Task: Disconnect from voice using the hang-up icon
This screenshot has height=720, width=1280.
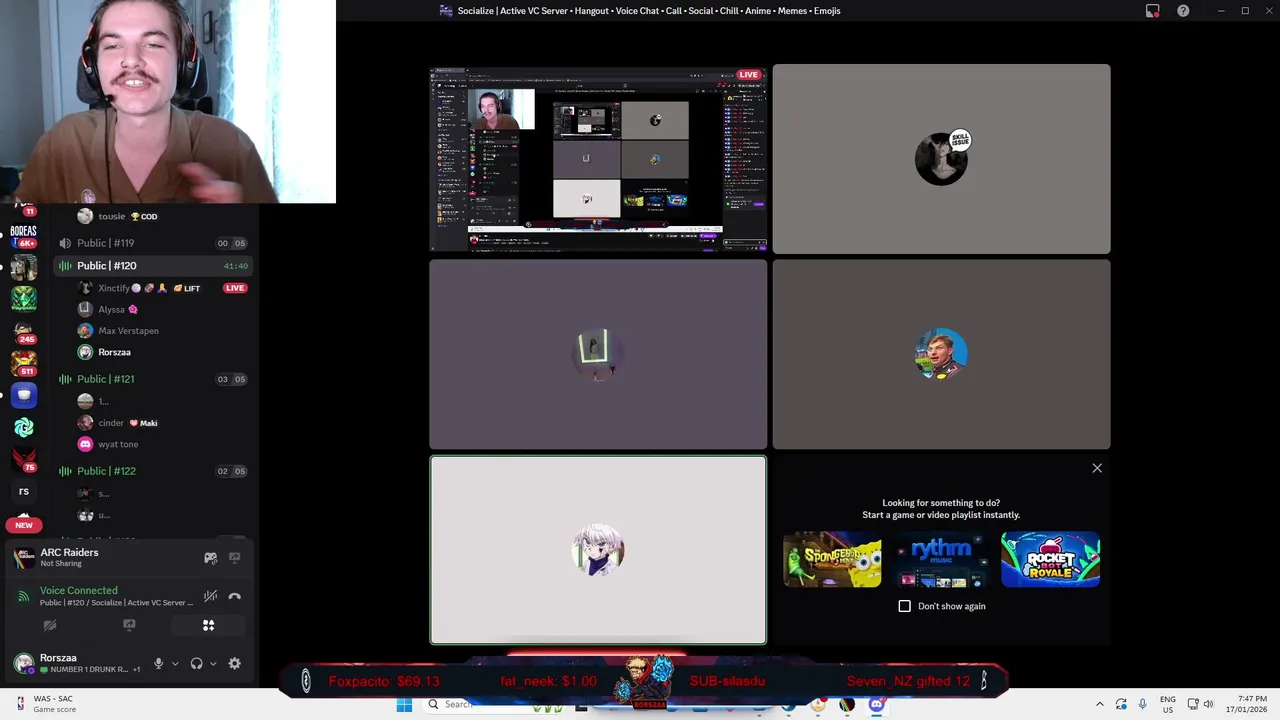Action: (234, 596)
